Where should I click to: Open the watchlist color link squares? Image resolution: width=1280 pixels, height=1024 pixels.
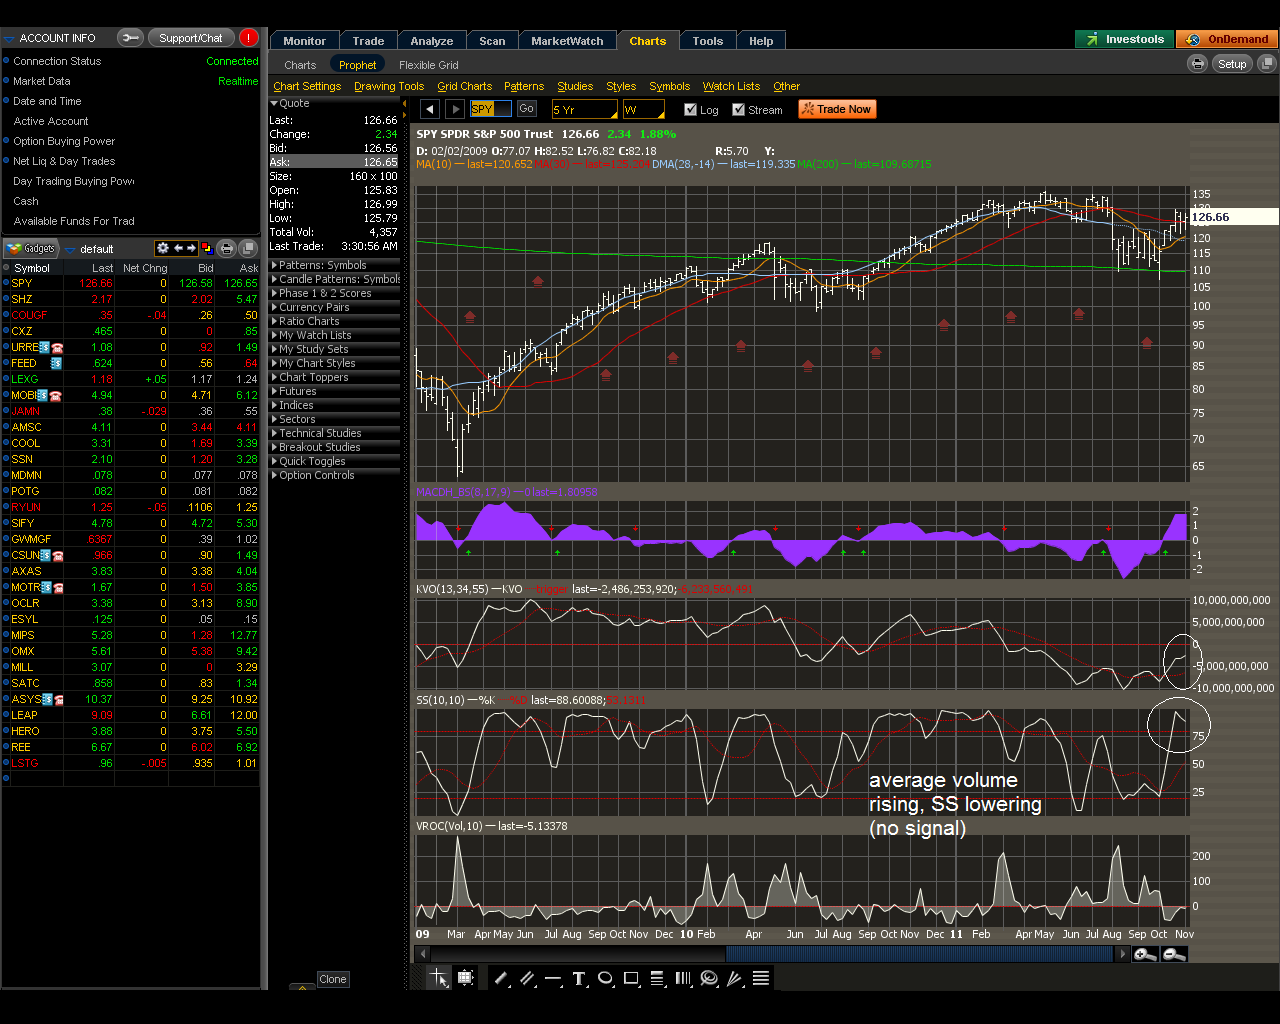[207, 248]
